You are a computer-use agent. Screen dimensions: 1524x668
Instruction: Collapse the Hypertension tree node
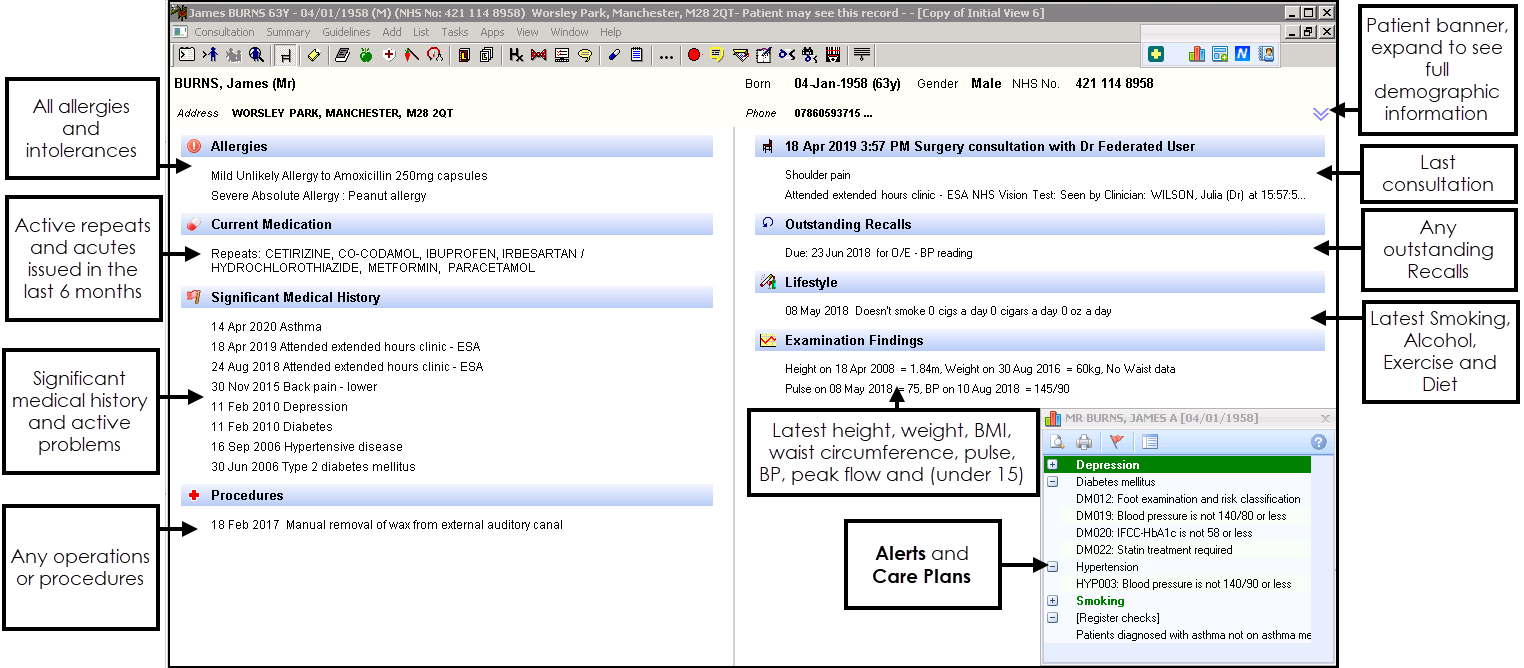[x=1052, y=567]
